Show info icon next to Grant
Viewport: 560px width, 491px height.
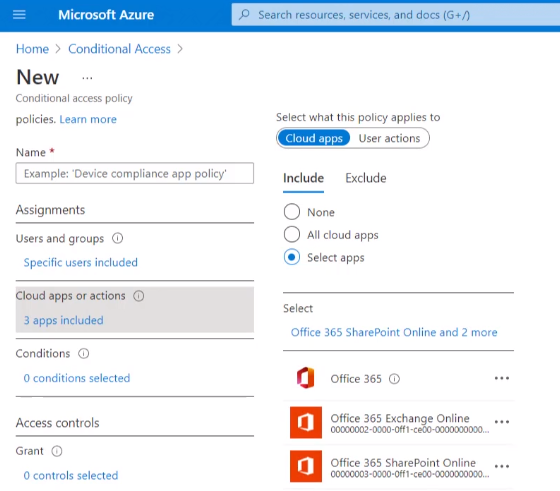57,451
